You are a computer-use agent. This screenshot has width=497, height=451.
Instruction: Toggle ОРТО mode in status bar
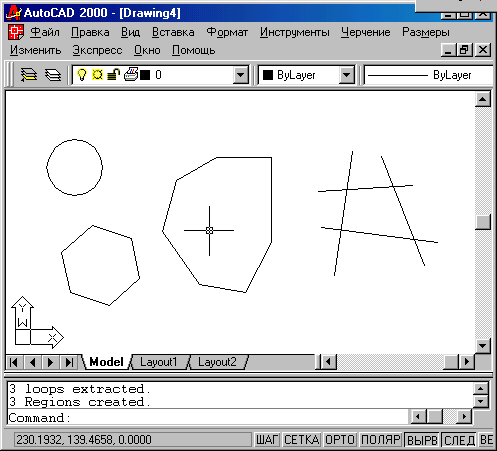(340, 440)
